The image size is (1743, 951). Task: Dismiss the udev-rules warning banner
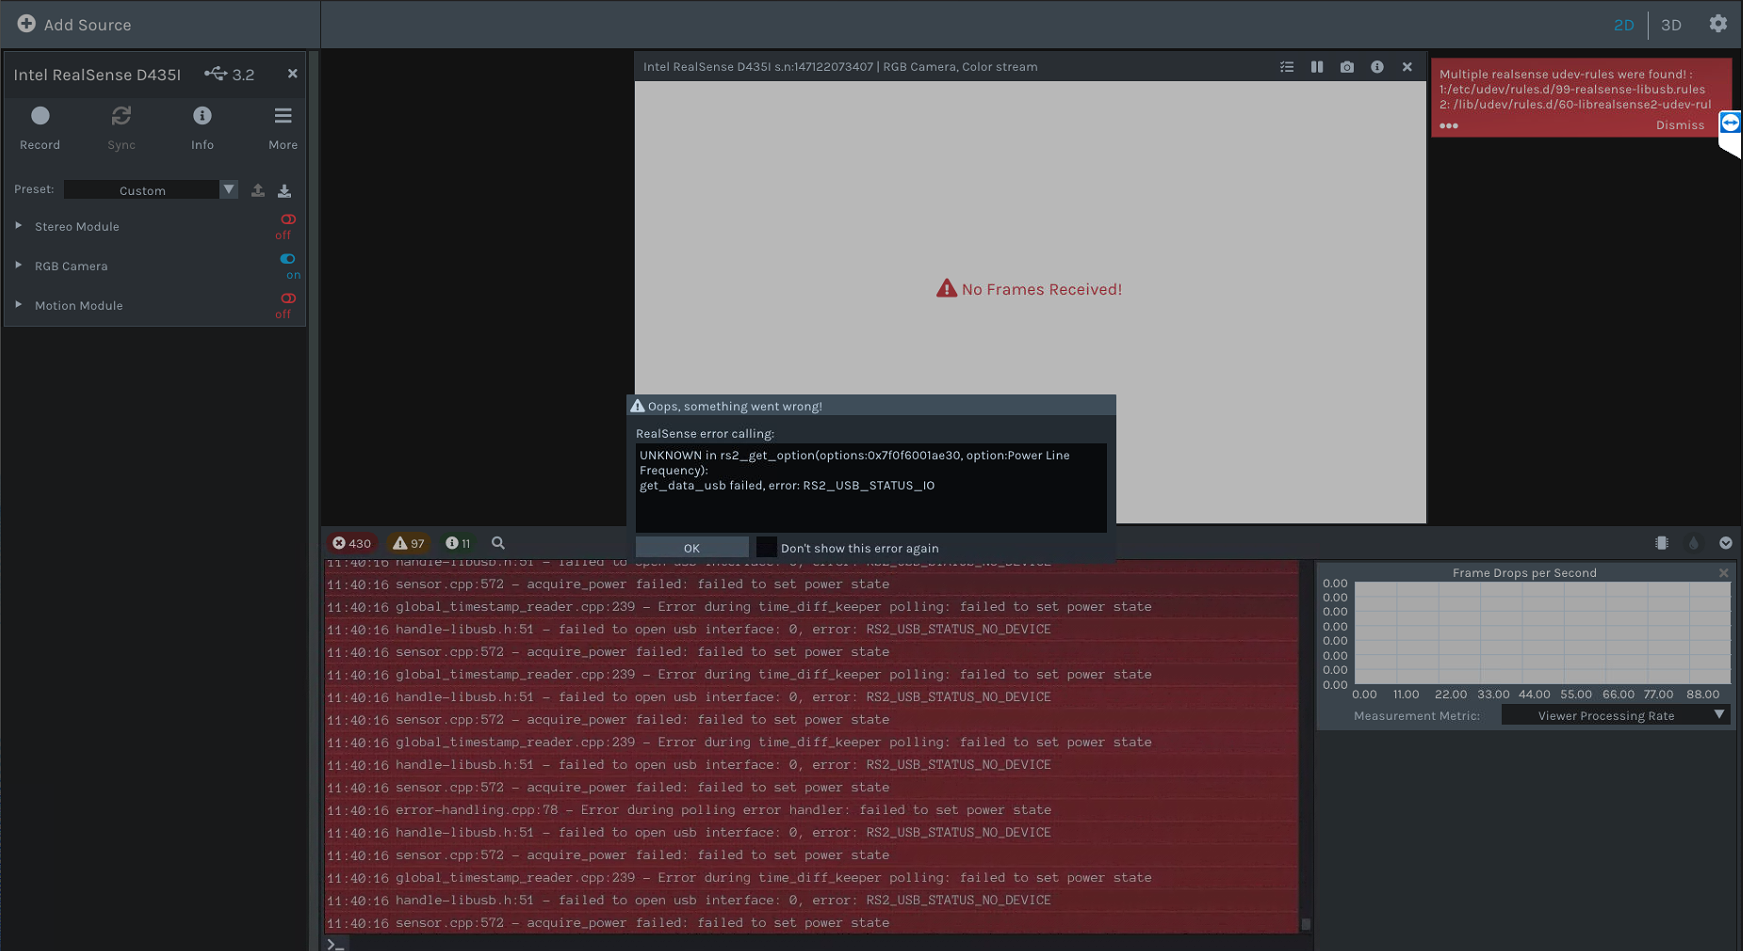pyautogui.click(x=1680, y=125)
